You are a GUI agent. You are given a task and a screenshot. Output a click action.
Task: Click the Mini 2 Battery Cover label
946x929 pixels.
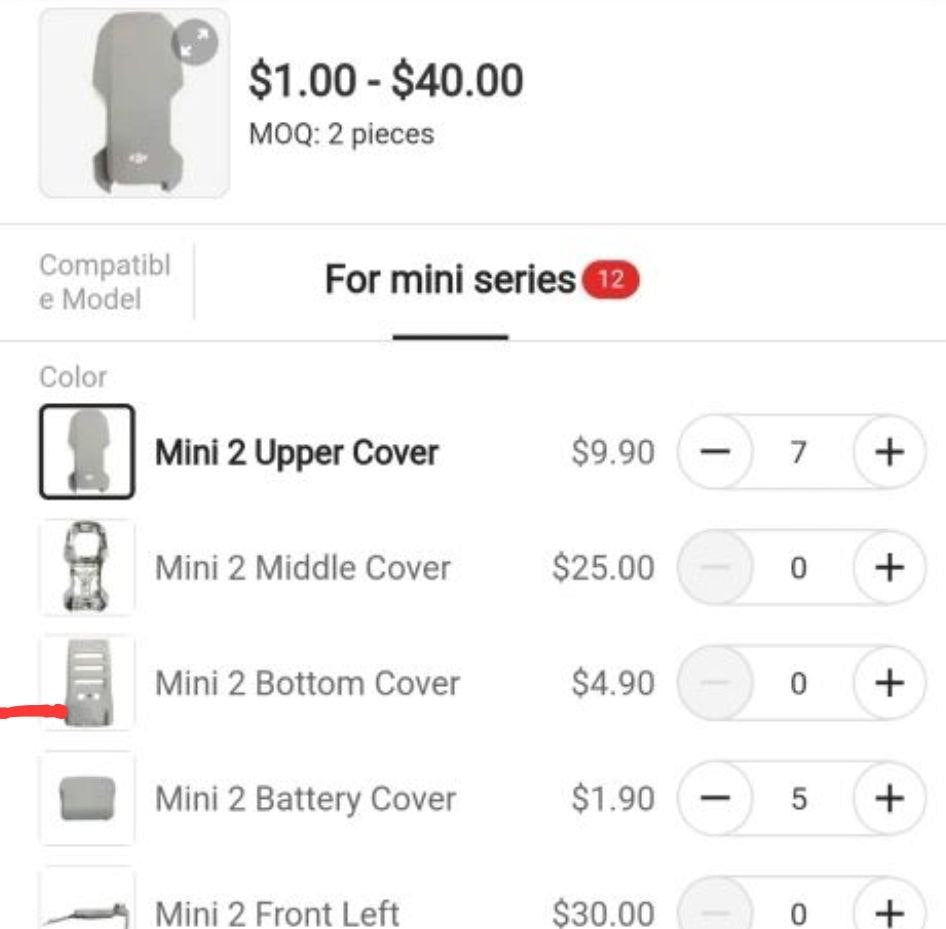(x=305, y=799)
